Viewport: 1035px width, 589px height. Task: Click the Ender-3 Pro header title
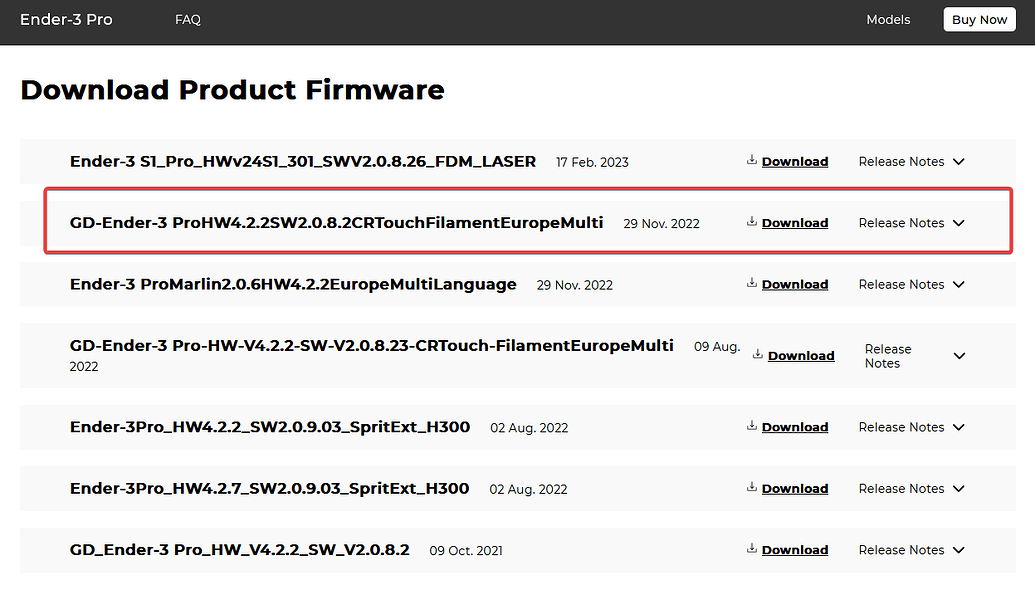tap(66, 20)
